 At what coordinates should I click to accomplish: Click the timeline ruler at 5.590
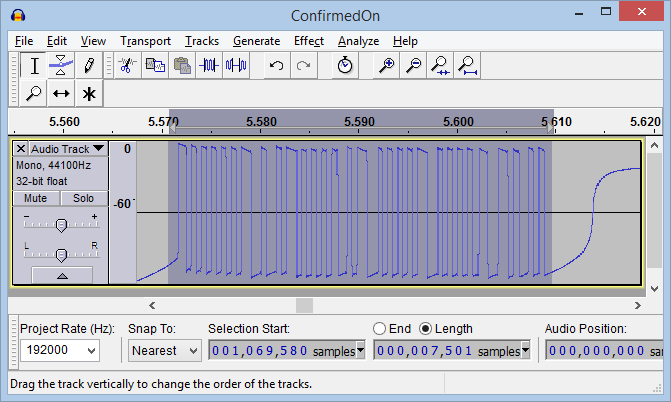[x=359, y=122]
